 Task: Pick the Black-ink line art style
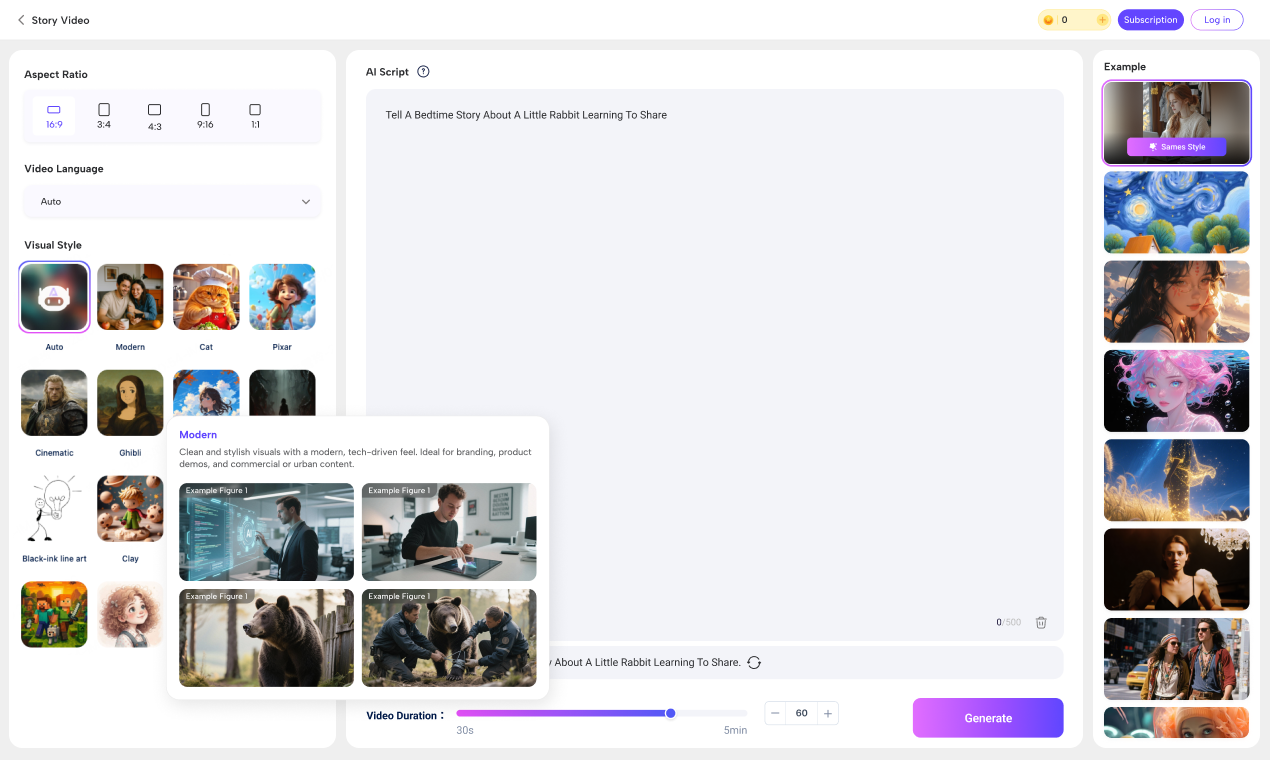[x=54, y=508]
